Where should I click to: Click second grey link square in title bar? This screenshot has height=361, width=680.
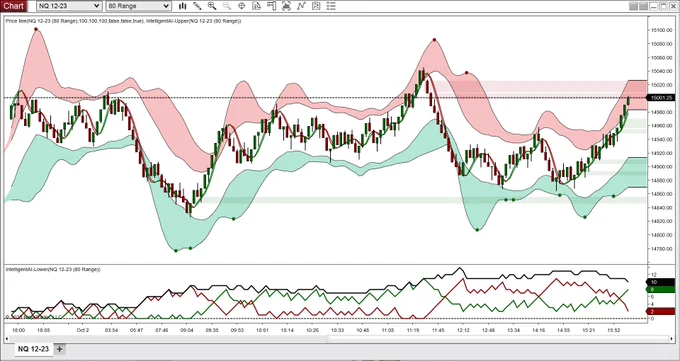[x=644, y=6]
